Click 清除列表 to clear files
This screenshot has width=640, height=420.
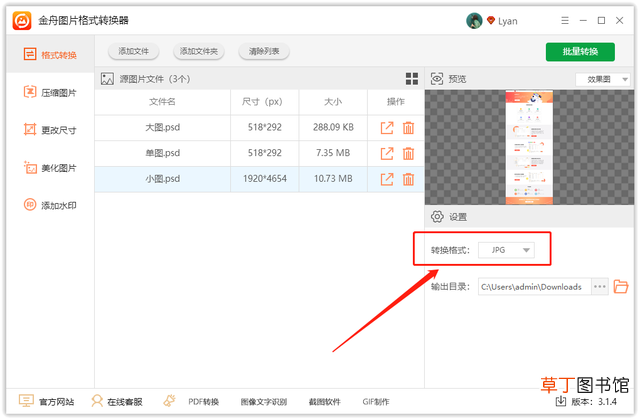coord(264,51)
